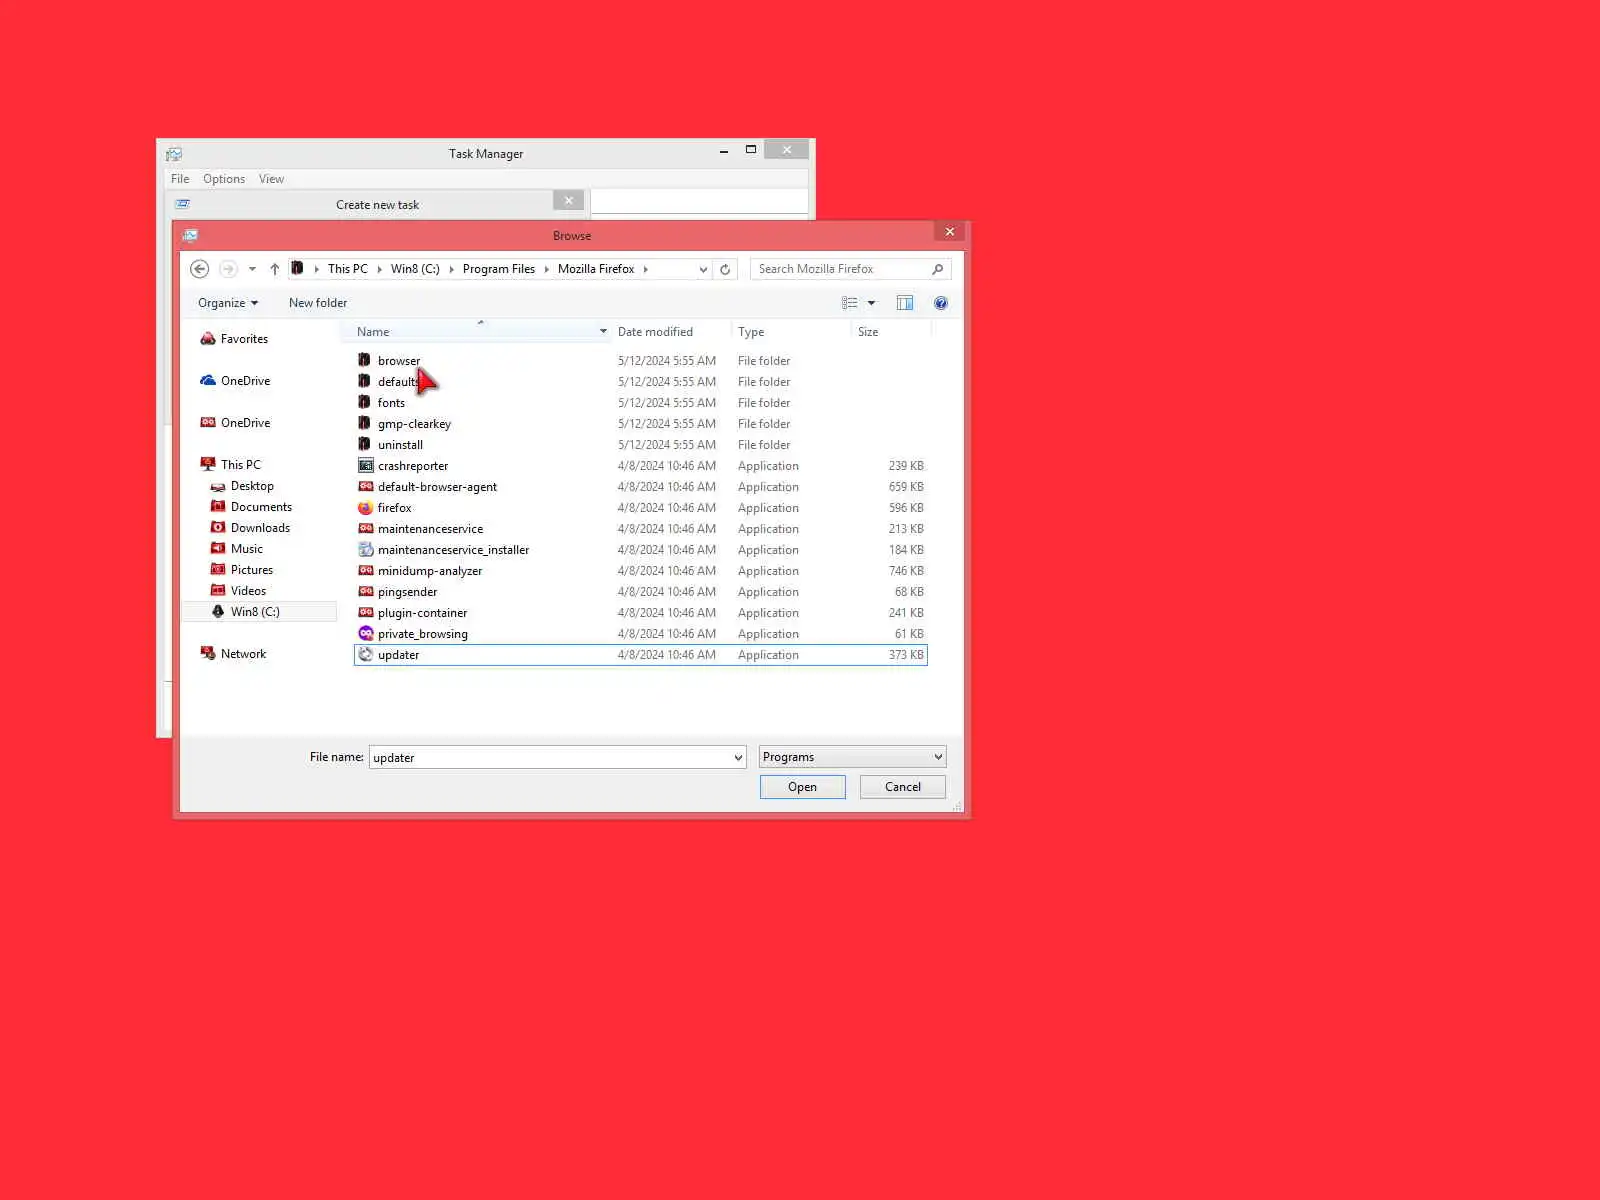Click the Forward navigation arrow in Browse
This screenshot has width=1600, height=1200.
click(x=228, y=269)
